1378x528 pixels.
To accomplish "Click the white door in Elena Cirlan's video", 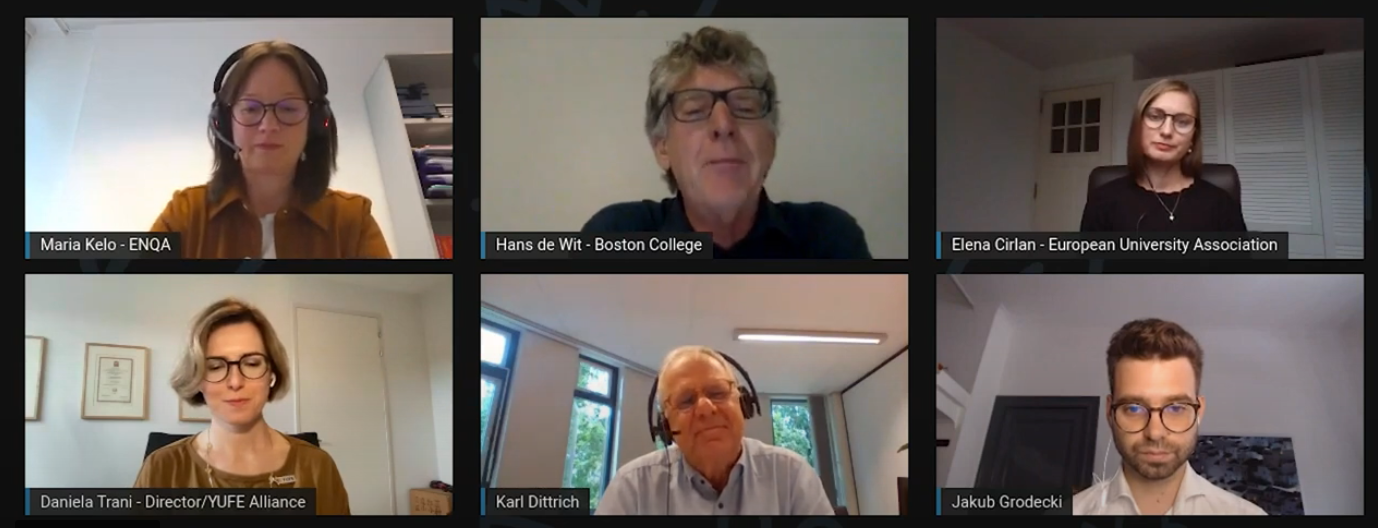I will (x=1073, y=157).
